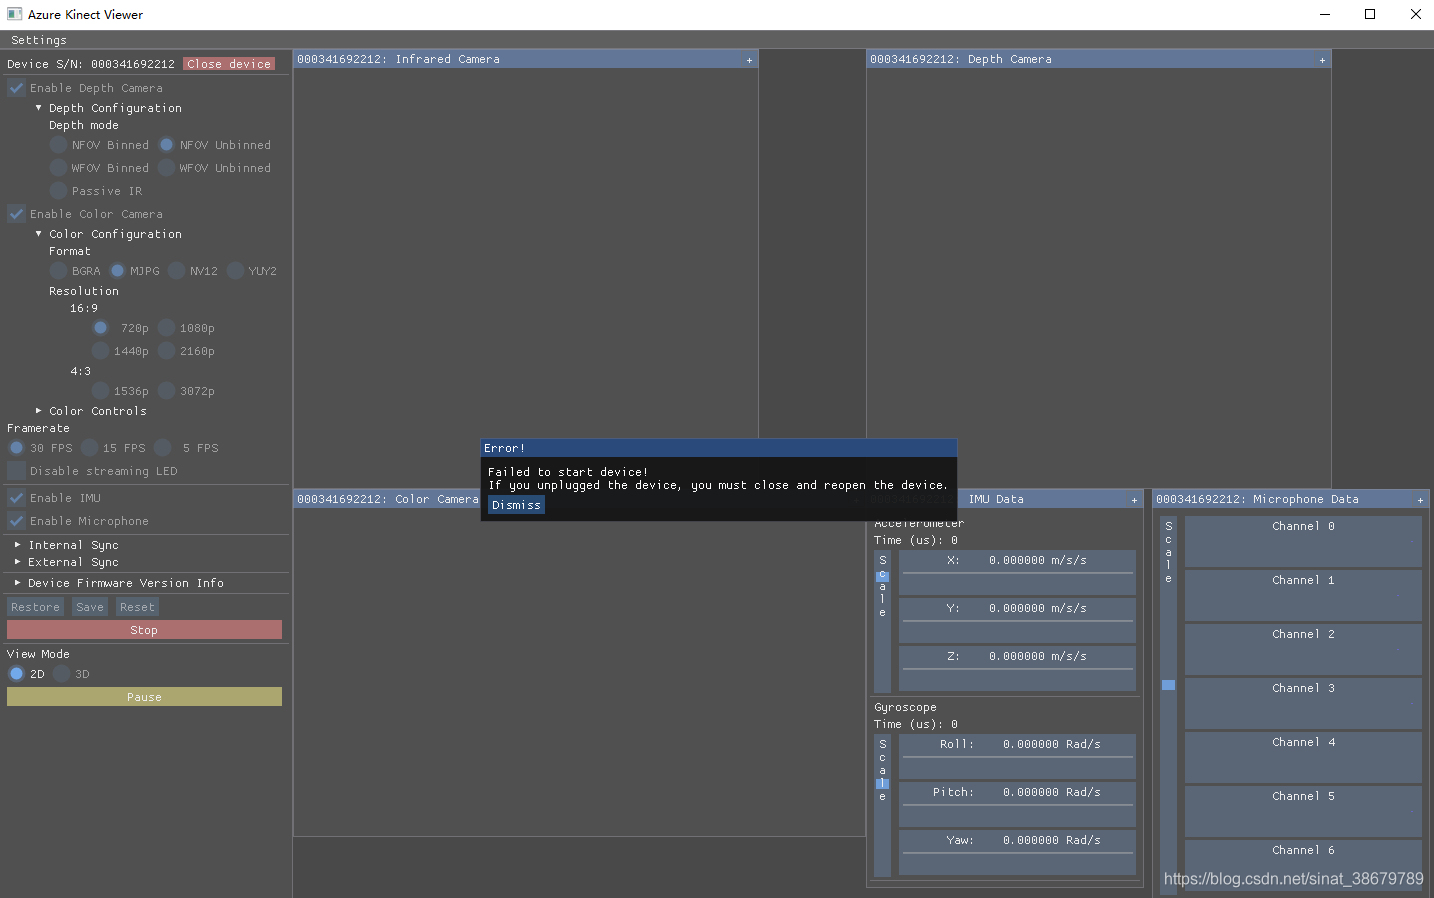Click the Microphone Data panel title
Viewport: 1434px width, 898px height.
1257,499
